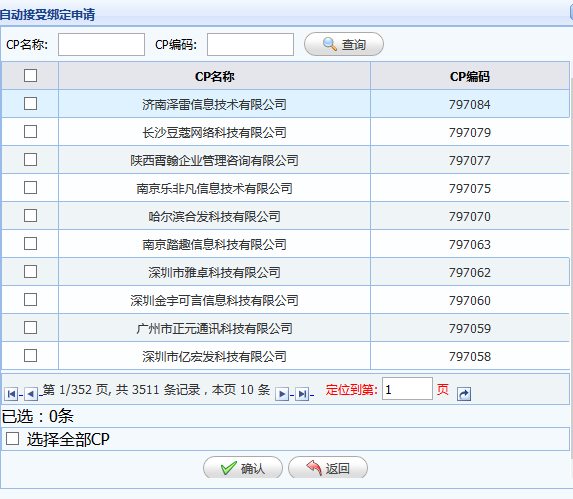The image size is (573, 499).
Task: Focus the CP编码 input field
Action: coord(250,45)
